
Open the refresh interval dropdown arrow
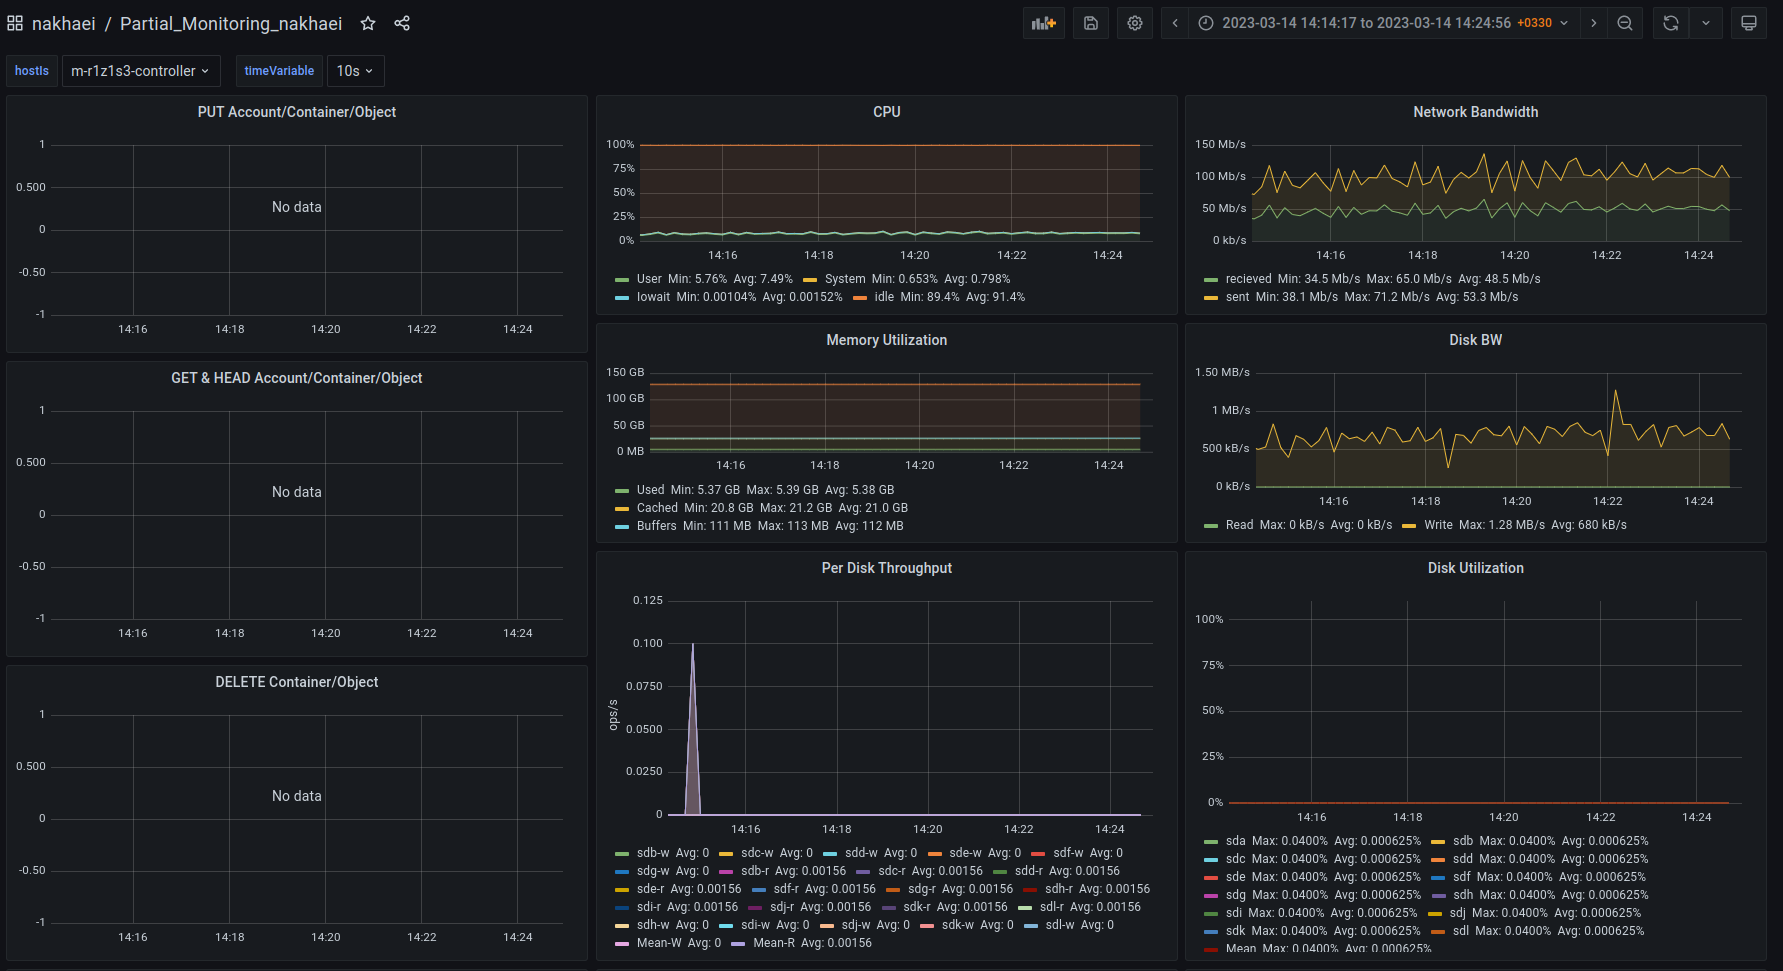(x=1706, y=23)
